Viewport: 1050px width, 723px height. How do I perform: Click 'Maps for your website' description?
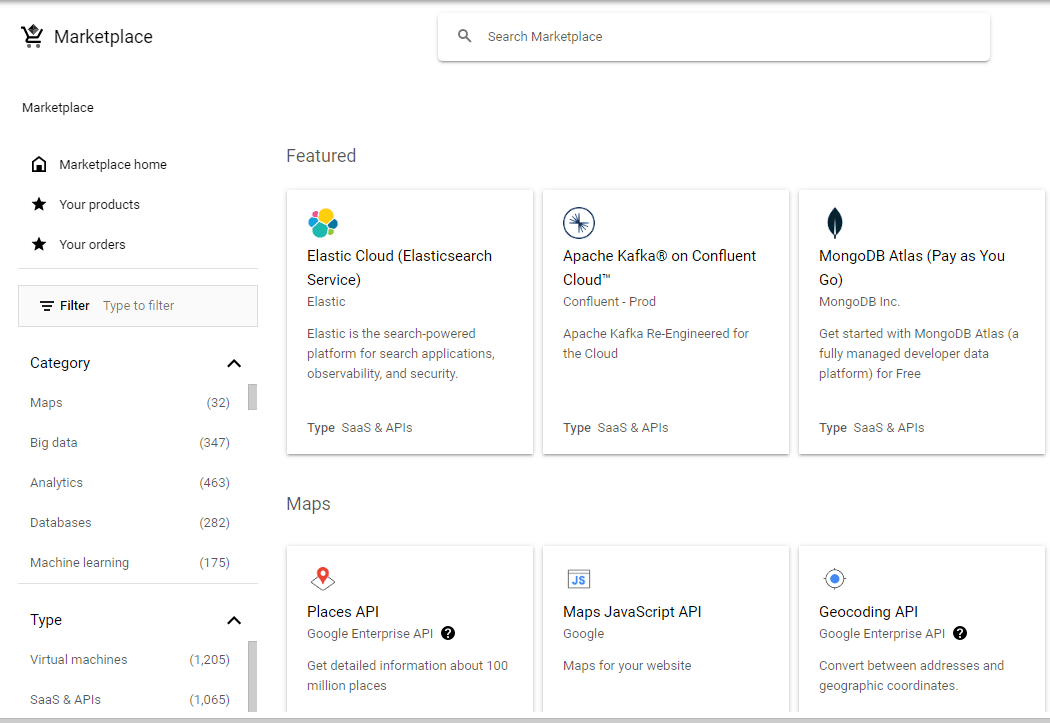(x=627, y=666)
